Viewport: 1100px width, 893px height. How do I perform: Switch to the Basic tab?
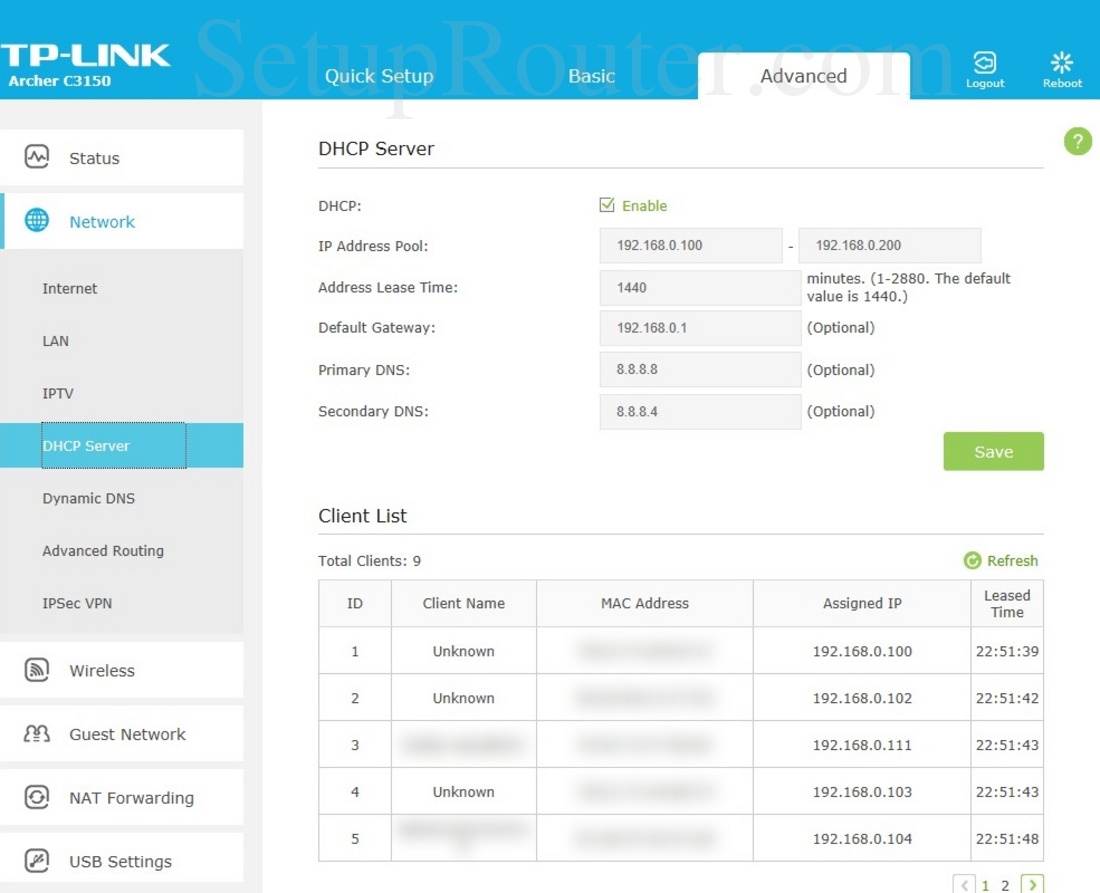[591, 76]
